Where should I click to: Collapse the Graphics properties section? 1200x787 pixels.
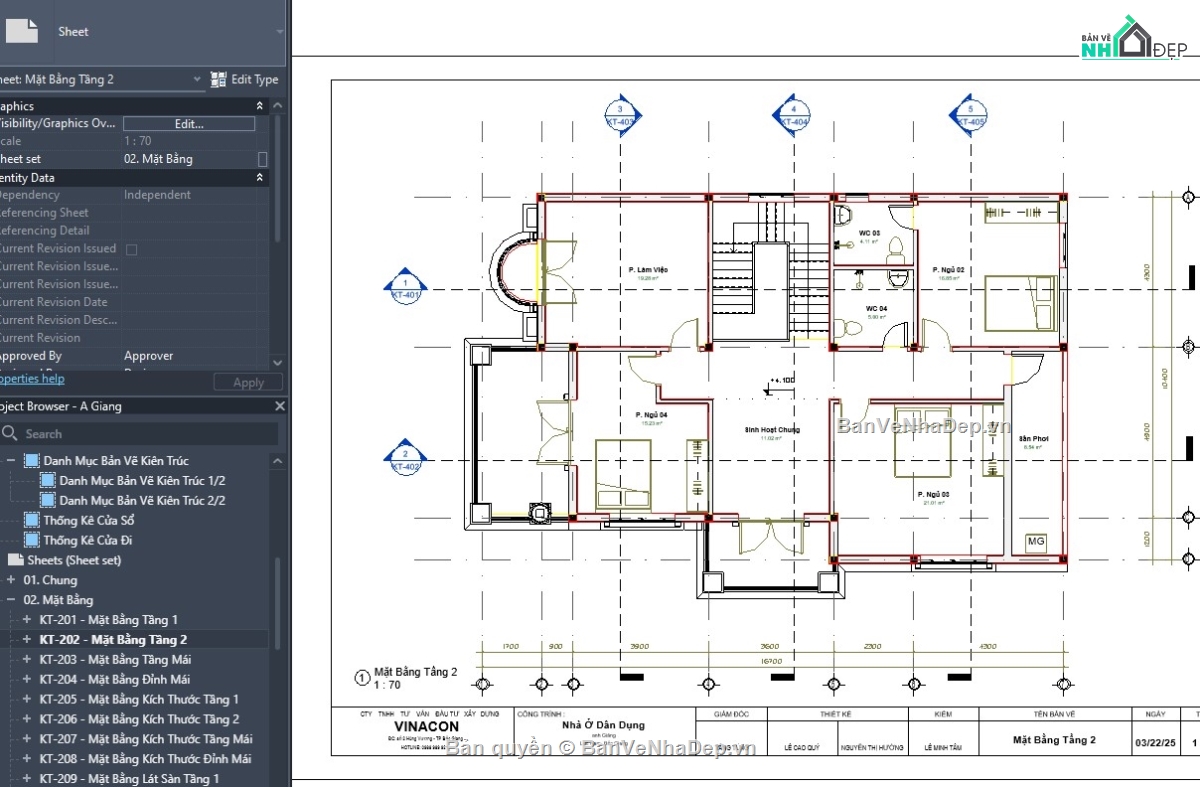click(260, 106)
